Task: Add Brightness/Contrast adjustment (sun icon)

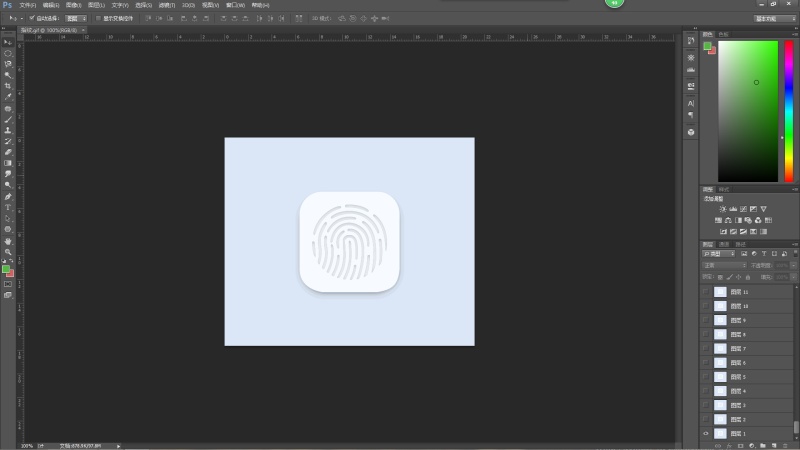Action: pos(722,209)
